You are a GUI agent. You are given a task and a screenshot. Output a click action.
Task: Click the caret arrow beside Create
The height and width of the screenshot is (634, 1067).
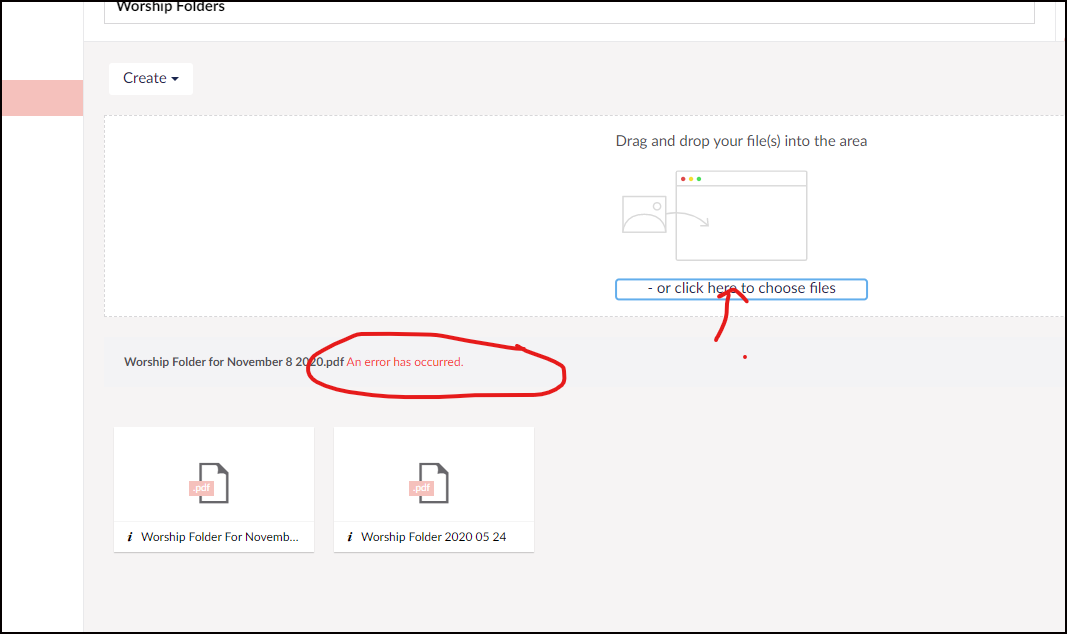click(x=175, y=79)
